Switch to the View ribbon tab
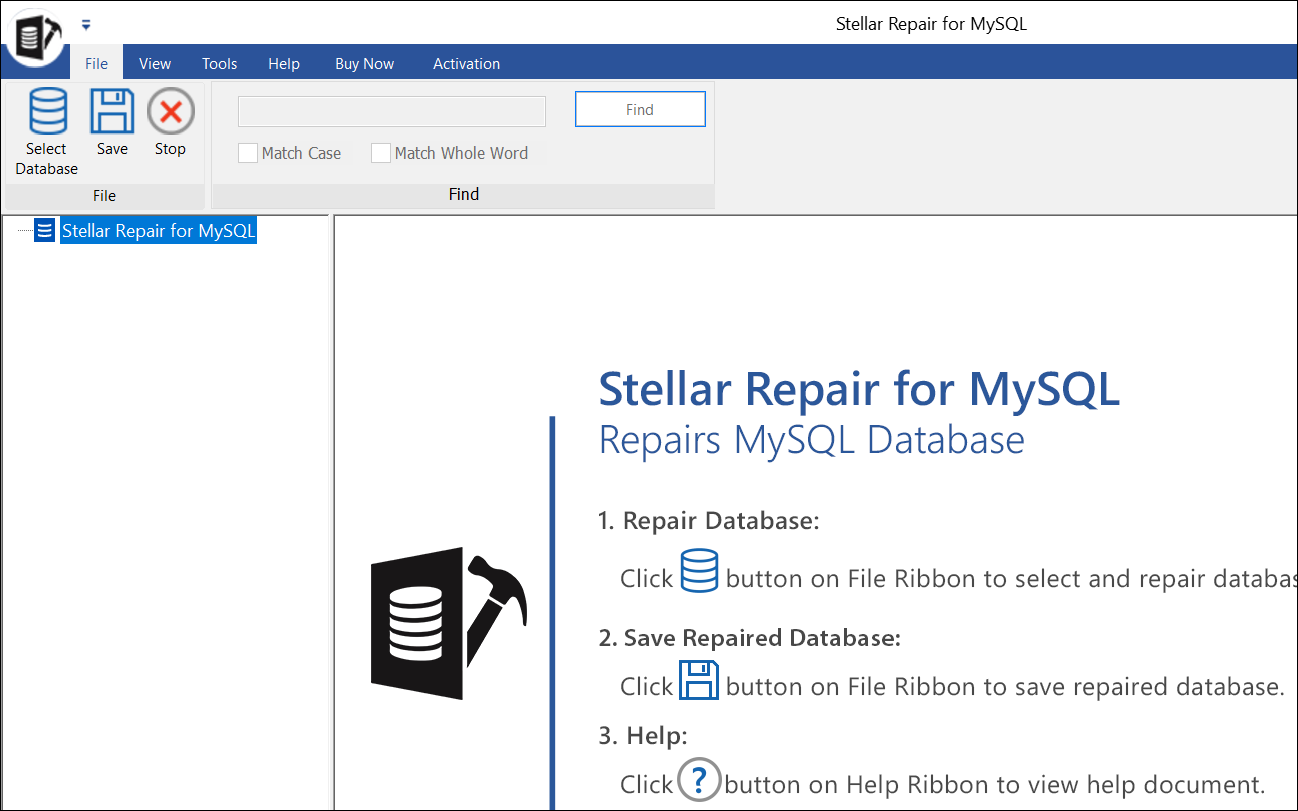The height and width of the screenshot is (811, 1298). [x=155, y=63]
